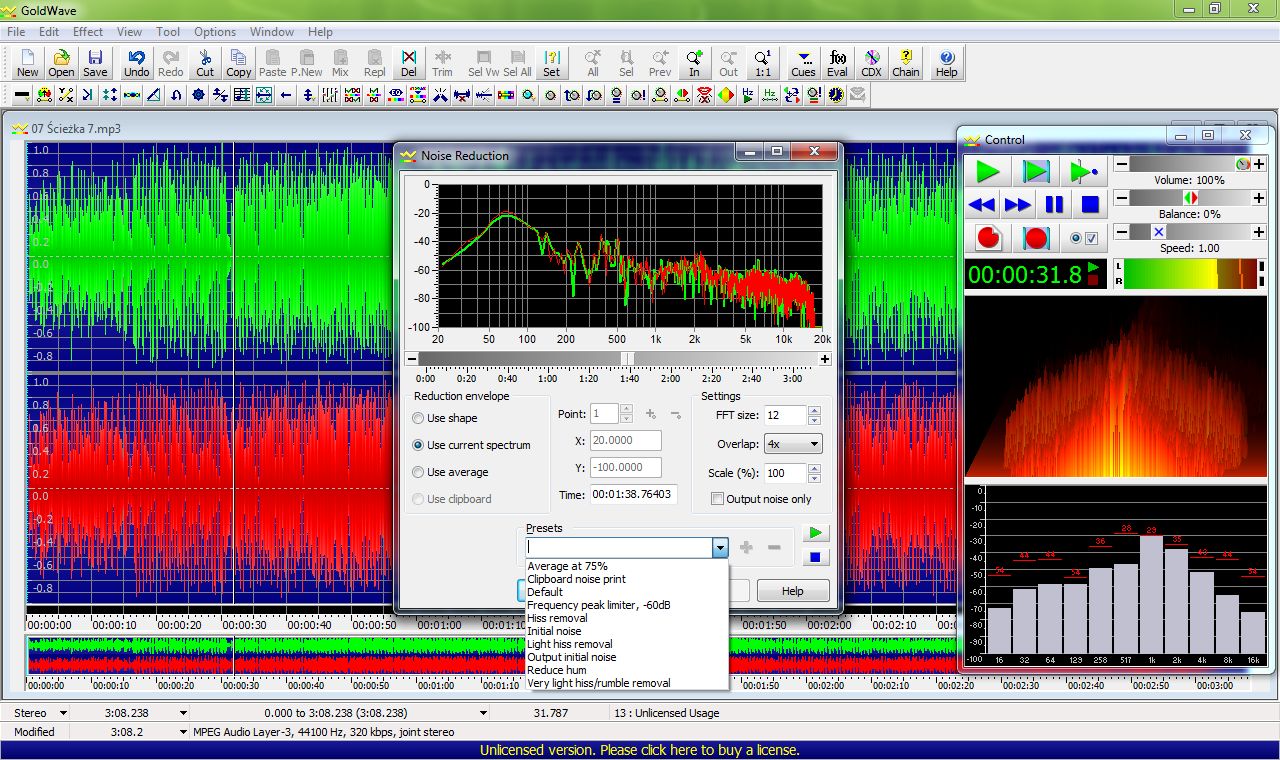Toggle the checkbox beside record options in Control
The height and width of the screenshot is (760, 1280).
(x=1092, y=238)
